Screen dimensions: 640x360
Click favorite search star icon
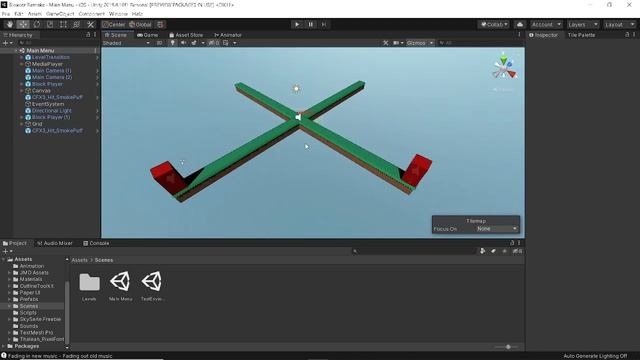504,251
